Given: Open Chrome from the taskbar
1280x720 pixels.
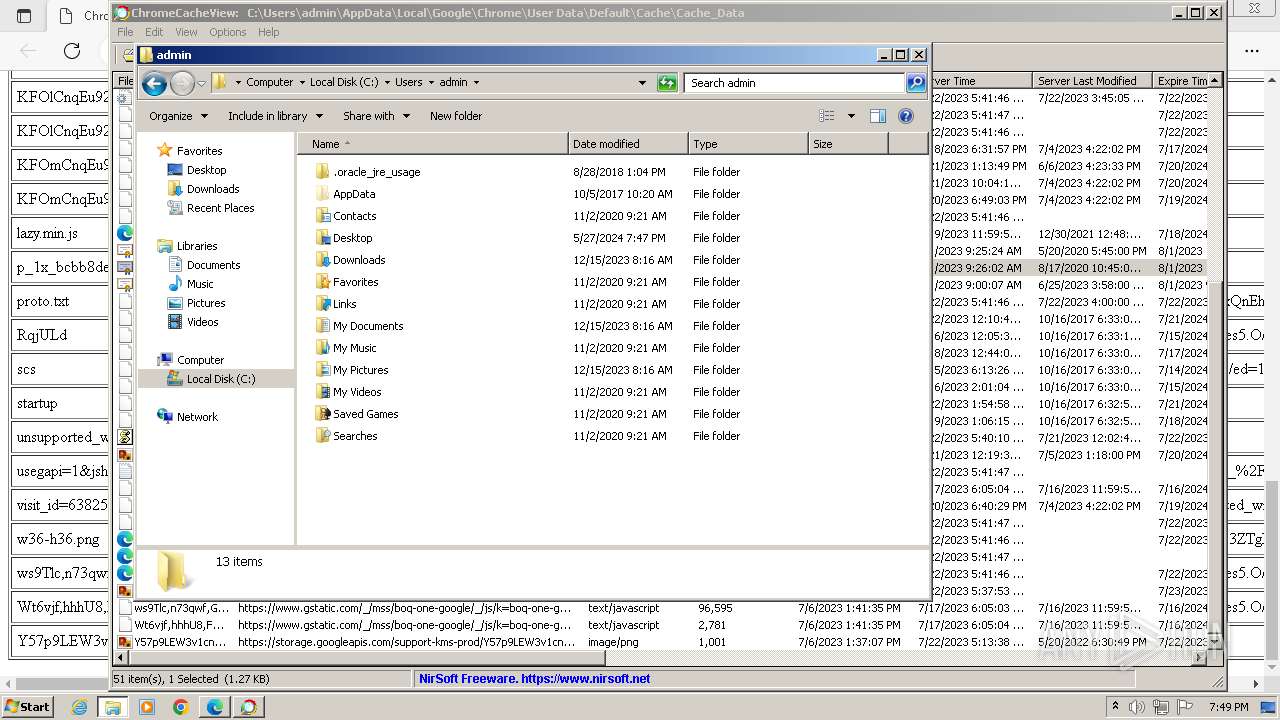Looking at the screenshot, I should [181, 707].
